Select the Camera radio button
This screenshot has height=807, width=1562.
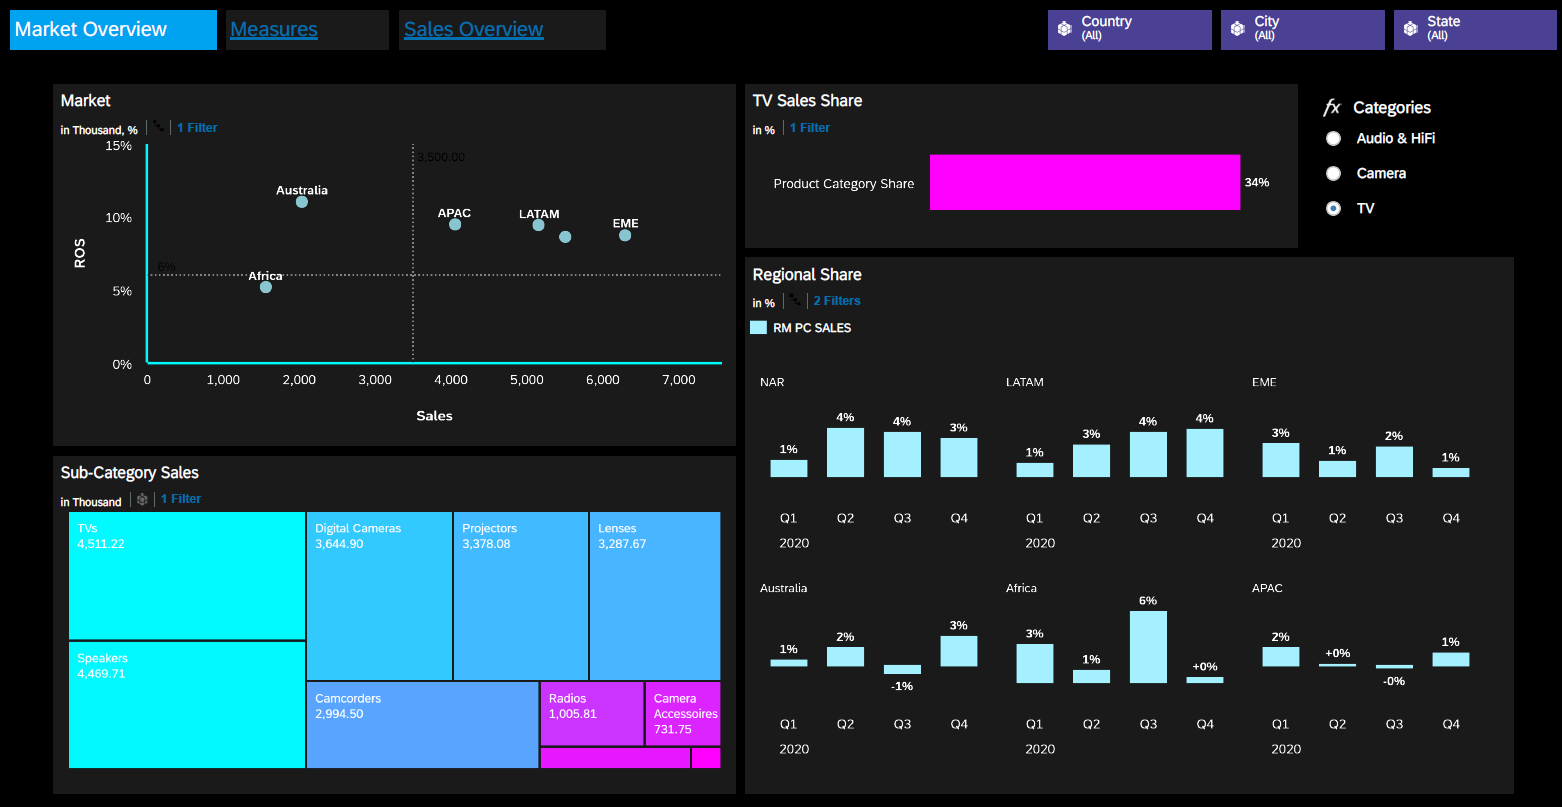pos(1333,173)
